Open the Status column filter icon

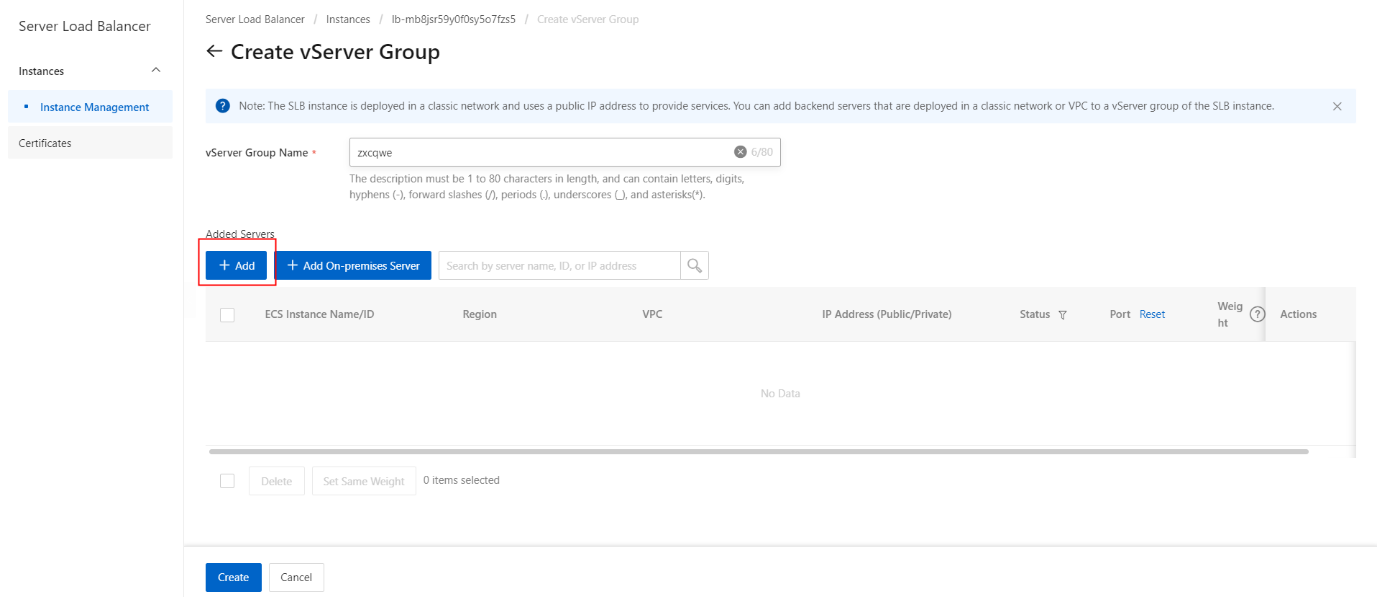click(x=1062, y=315)
